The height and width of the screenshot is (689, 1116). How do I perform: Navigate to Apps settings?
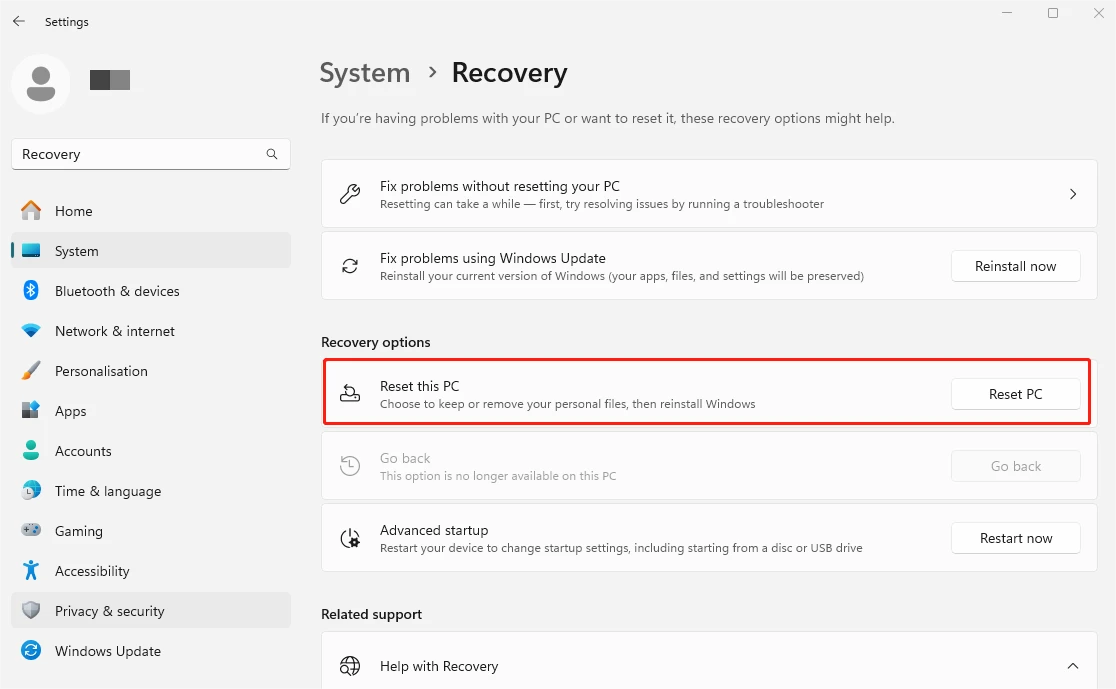click(x=151, y=411)
